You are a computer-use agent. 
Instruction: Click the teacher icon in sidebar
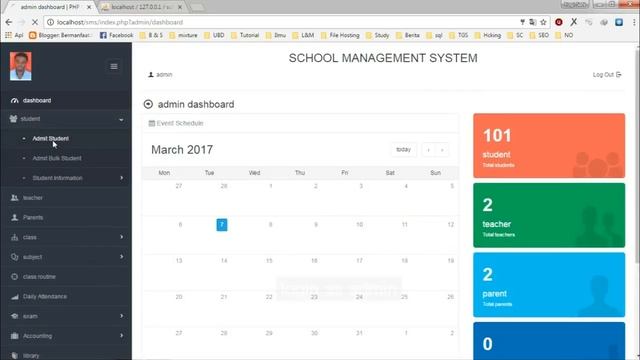[x=15, y=198]
